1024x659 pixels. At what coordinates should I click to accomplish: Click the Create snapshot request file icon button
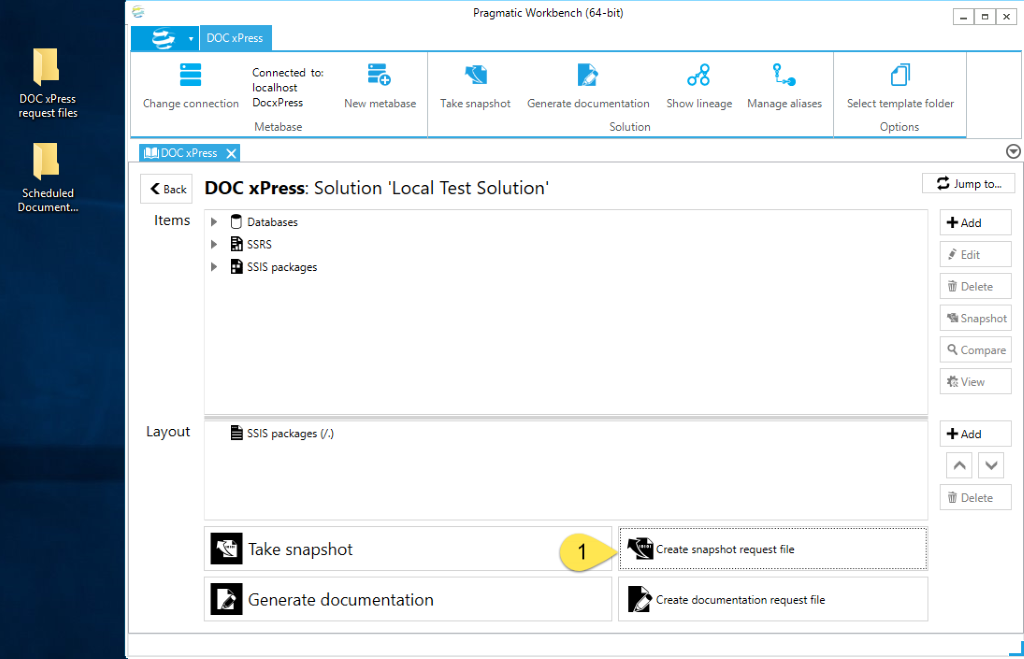(641, 548)
